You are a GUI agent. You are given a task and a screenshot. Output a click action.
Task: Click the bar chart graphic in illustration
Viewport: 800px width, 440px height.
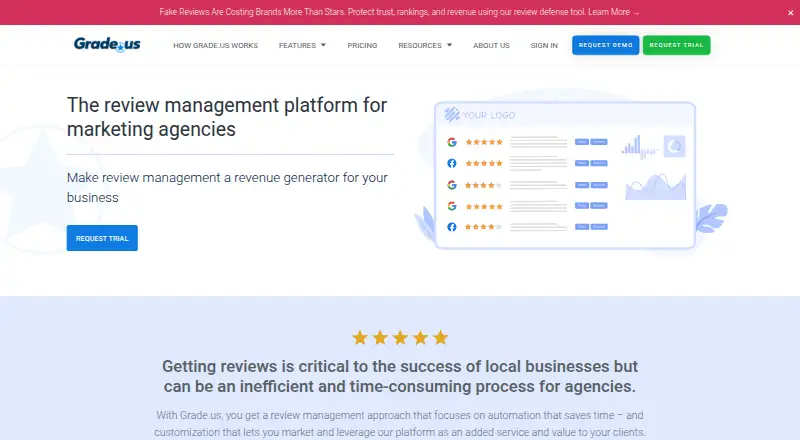pyautogui.click(x=640, y=147)
